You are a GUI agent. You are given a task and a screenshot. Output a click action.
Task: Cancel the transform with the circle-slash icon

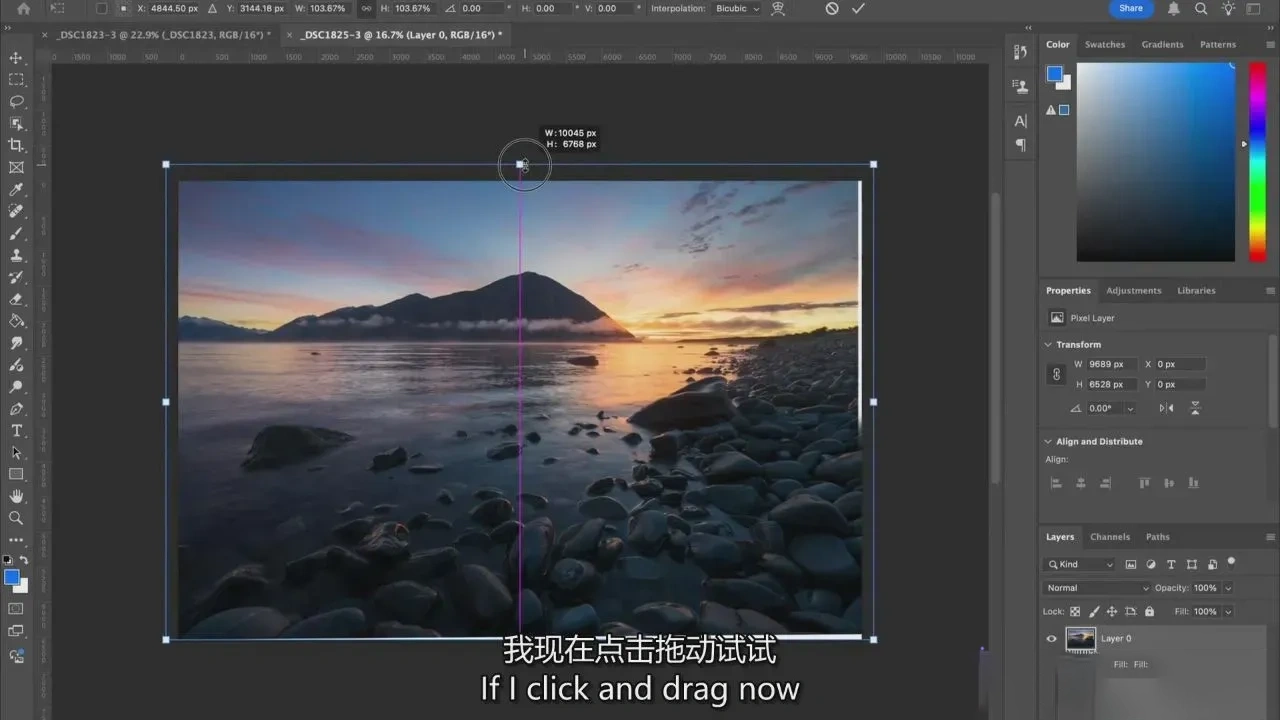coord(832,8)
